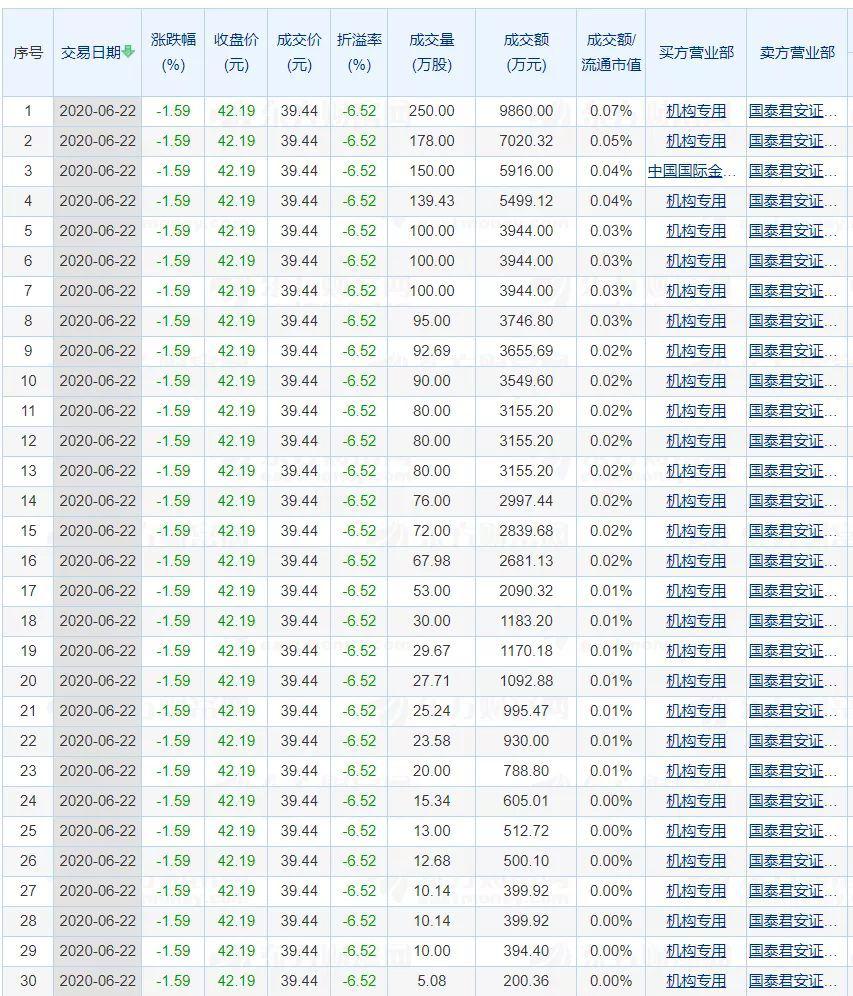Open 国泰君安证 seller link in row 5
The image size is (853, 996).
point(792,231)
